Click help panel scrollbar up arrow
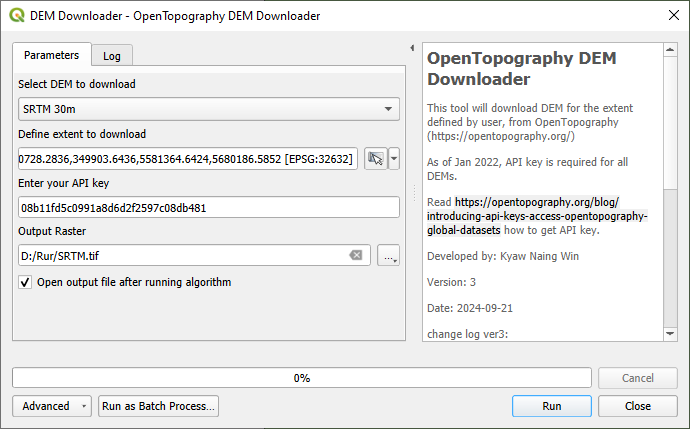The width and height of the screenshot is (690, 429). 670,50
